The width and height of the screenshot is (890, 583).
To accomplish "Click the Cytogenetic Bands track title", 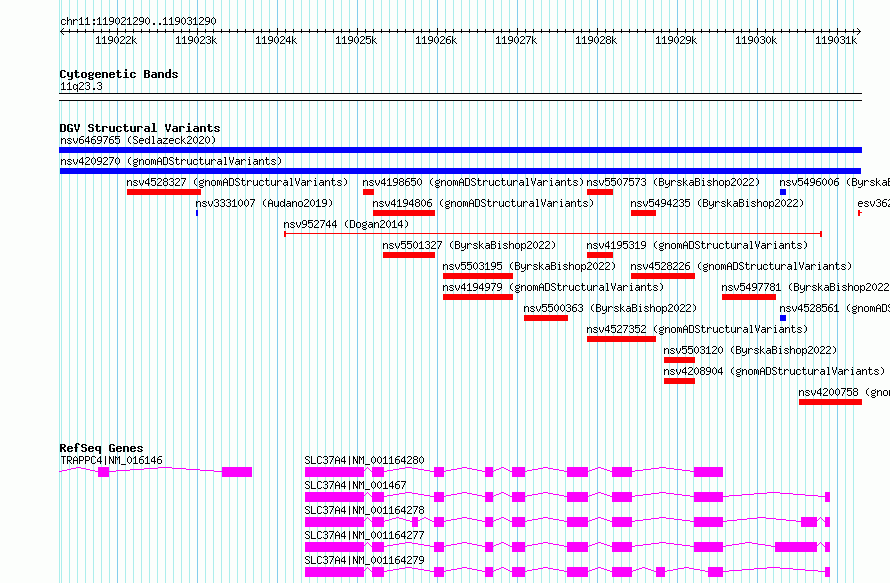I will pyautogui.click(x=119, y=74).
